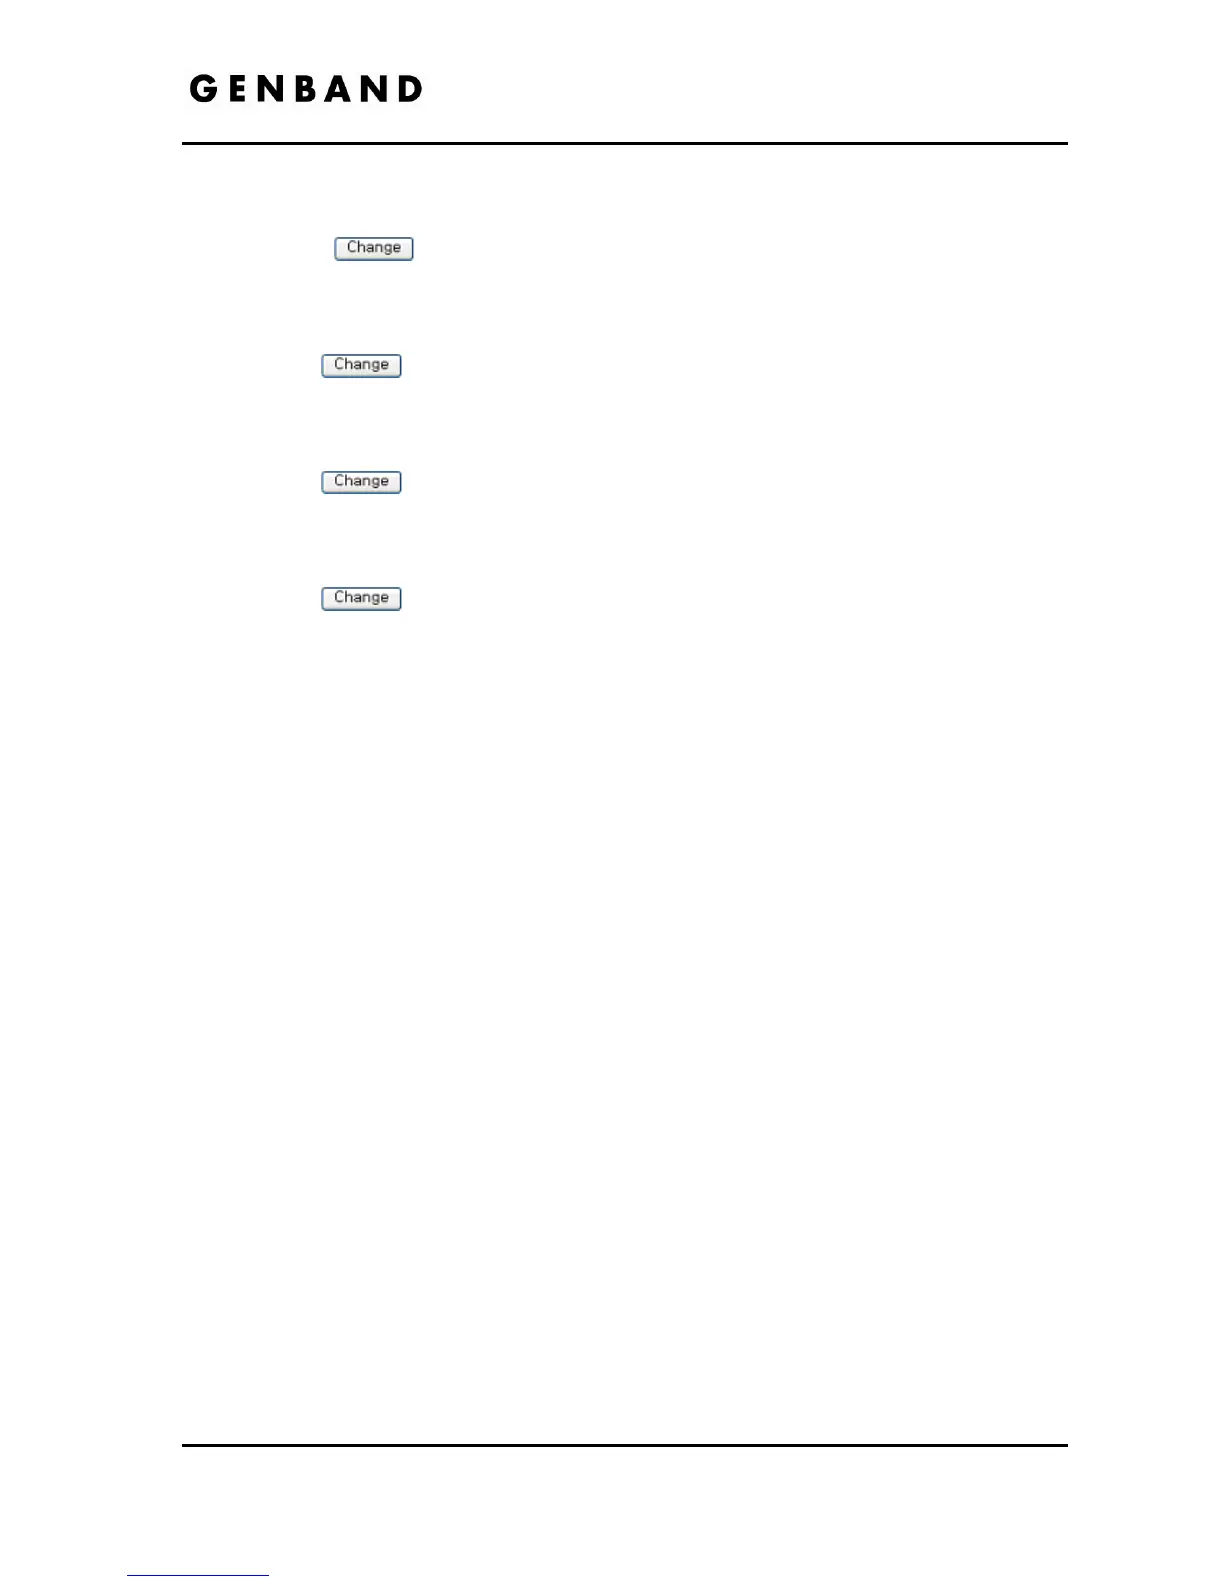Choose the Change button just above the lowest one
This screenshot has height=1584, width=1224.
coord(361,482)
